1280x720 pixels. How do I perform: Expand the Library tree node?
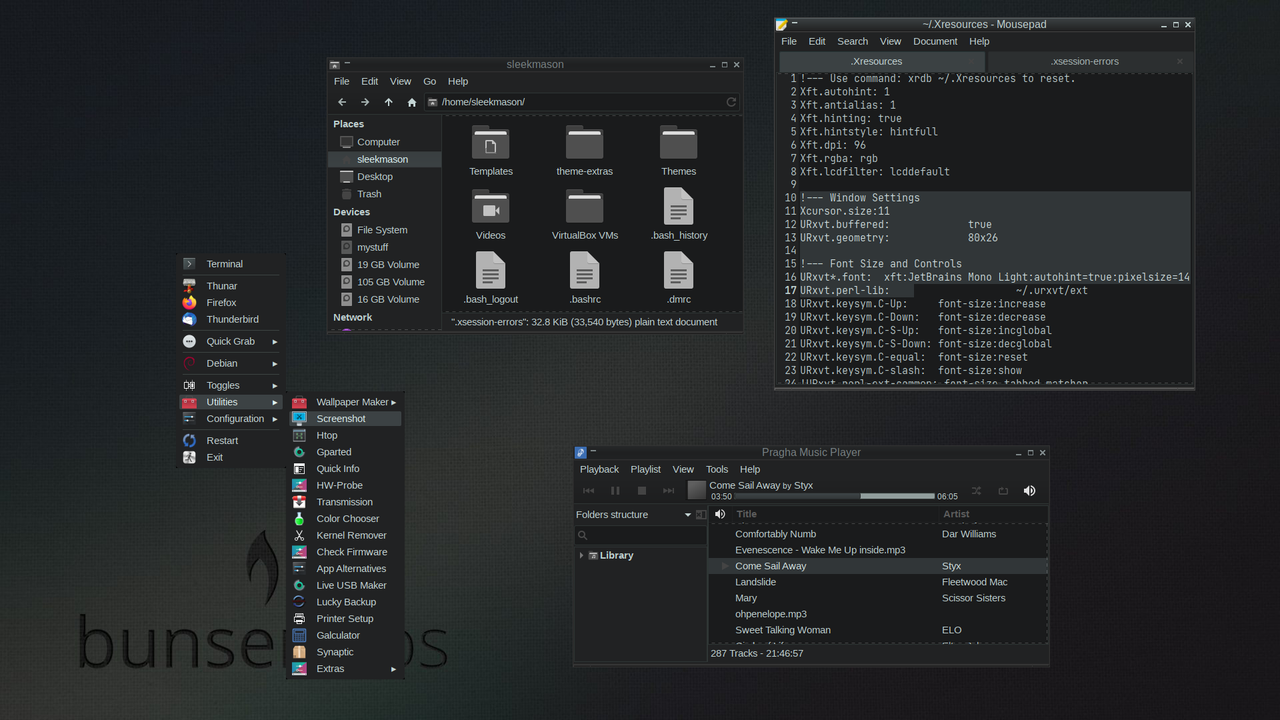click(x=581, y=555)
